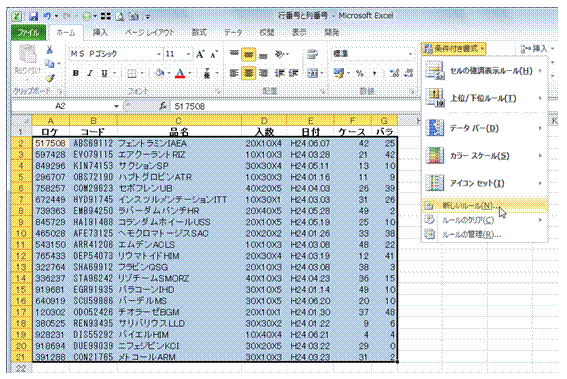The width and height of the screenshot is (567, 379).
Task: Expand the アイコン セット submenu
Action: pos(485,183)
